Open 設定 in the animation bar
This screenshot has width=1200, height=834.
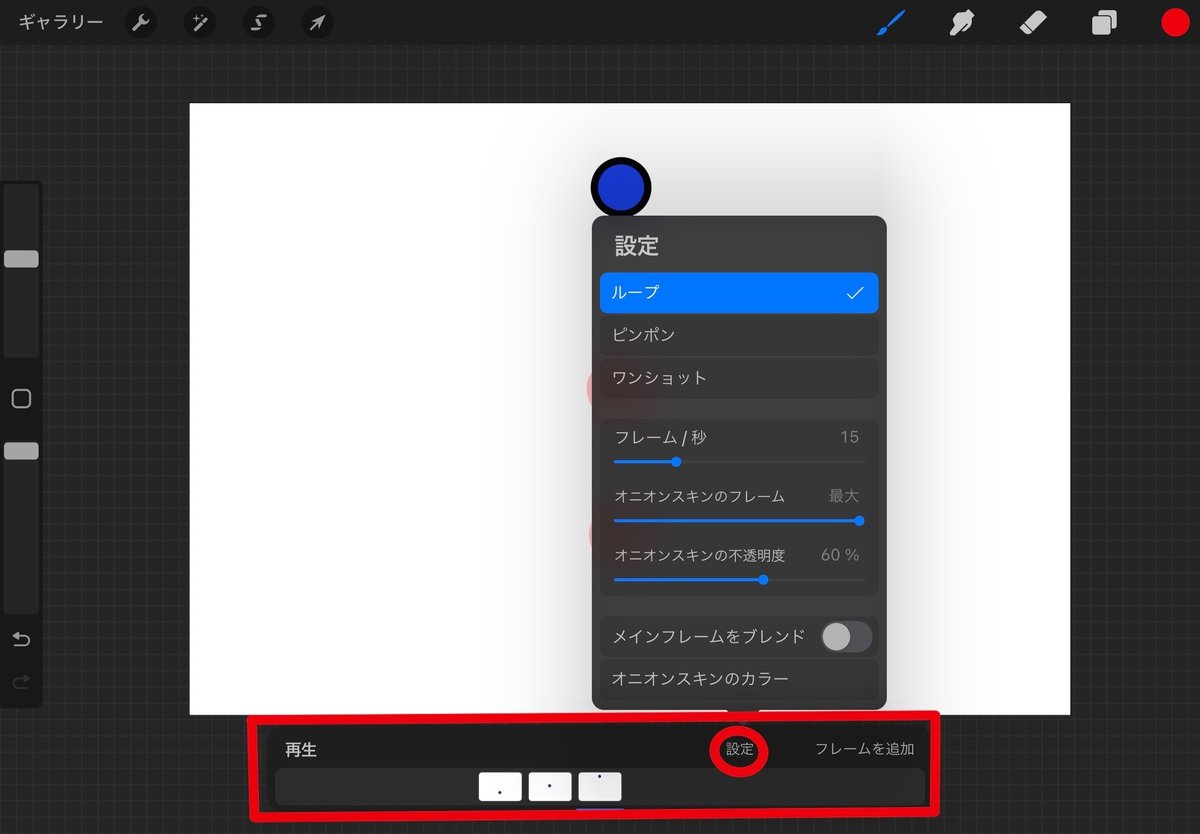pyautogui.click(x=740, y=749)
